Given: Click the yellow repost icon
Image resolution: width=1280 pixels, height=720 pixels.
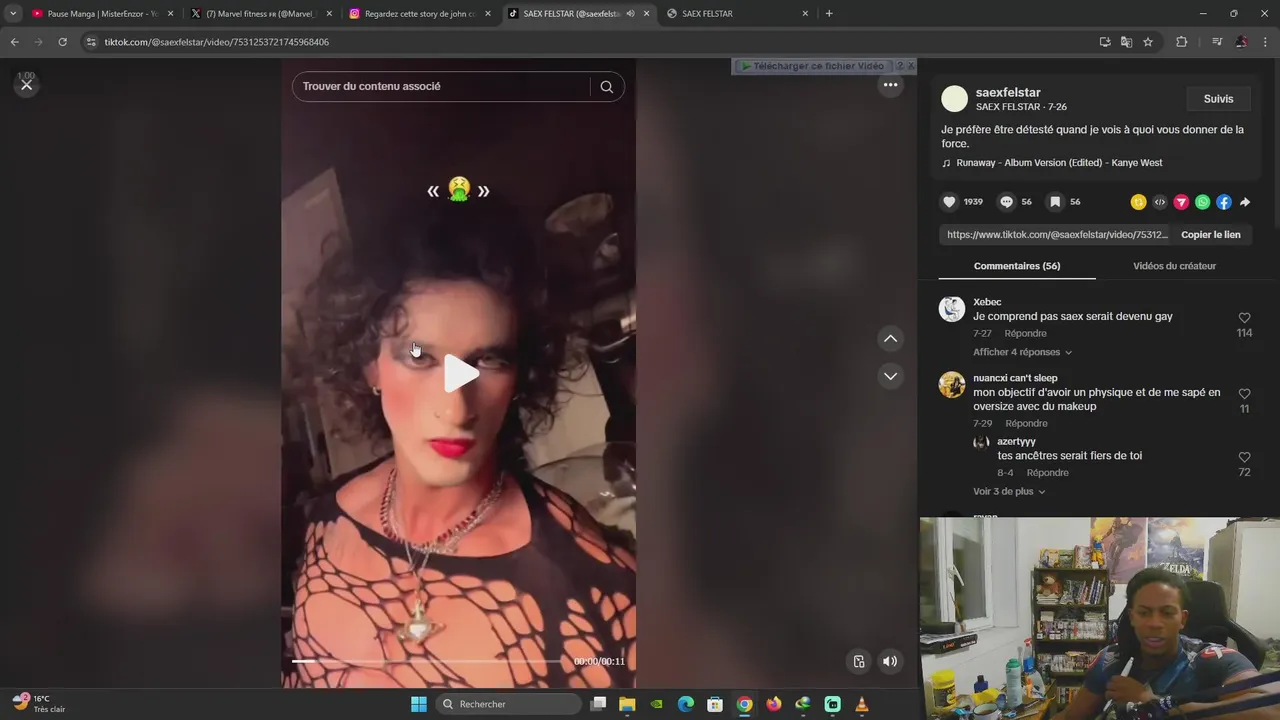Looking at the screenshot, I should [1138, 202].
